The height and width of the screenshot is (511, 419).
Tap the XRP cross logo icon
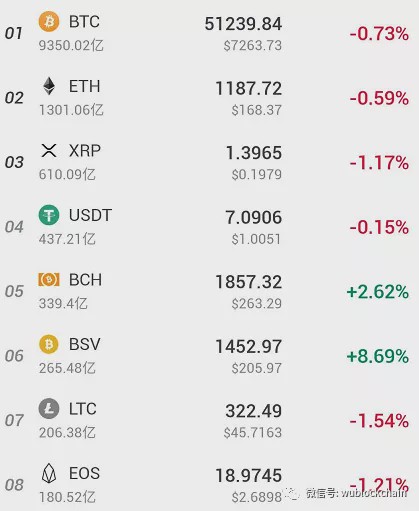pyautogui.click(x=49, y=150)
